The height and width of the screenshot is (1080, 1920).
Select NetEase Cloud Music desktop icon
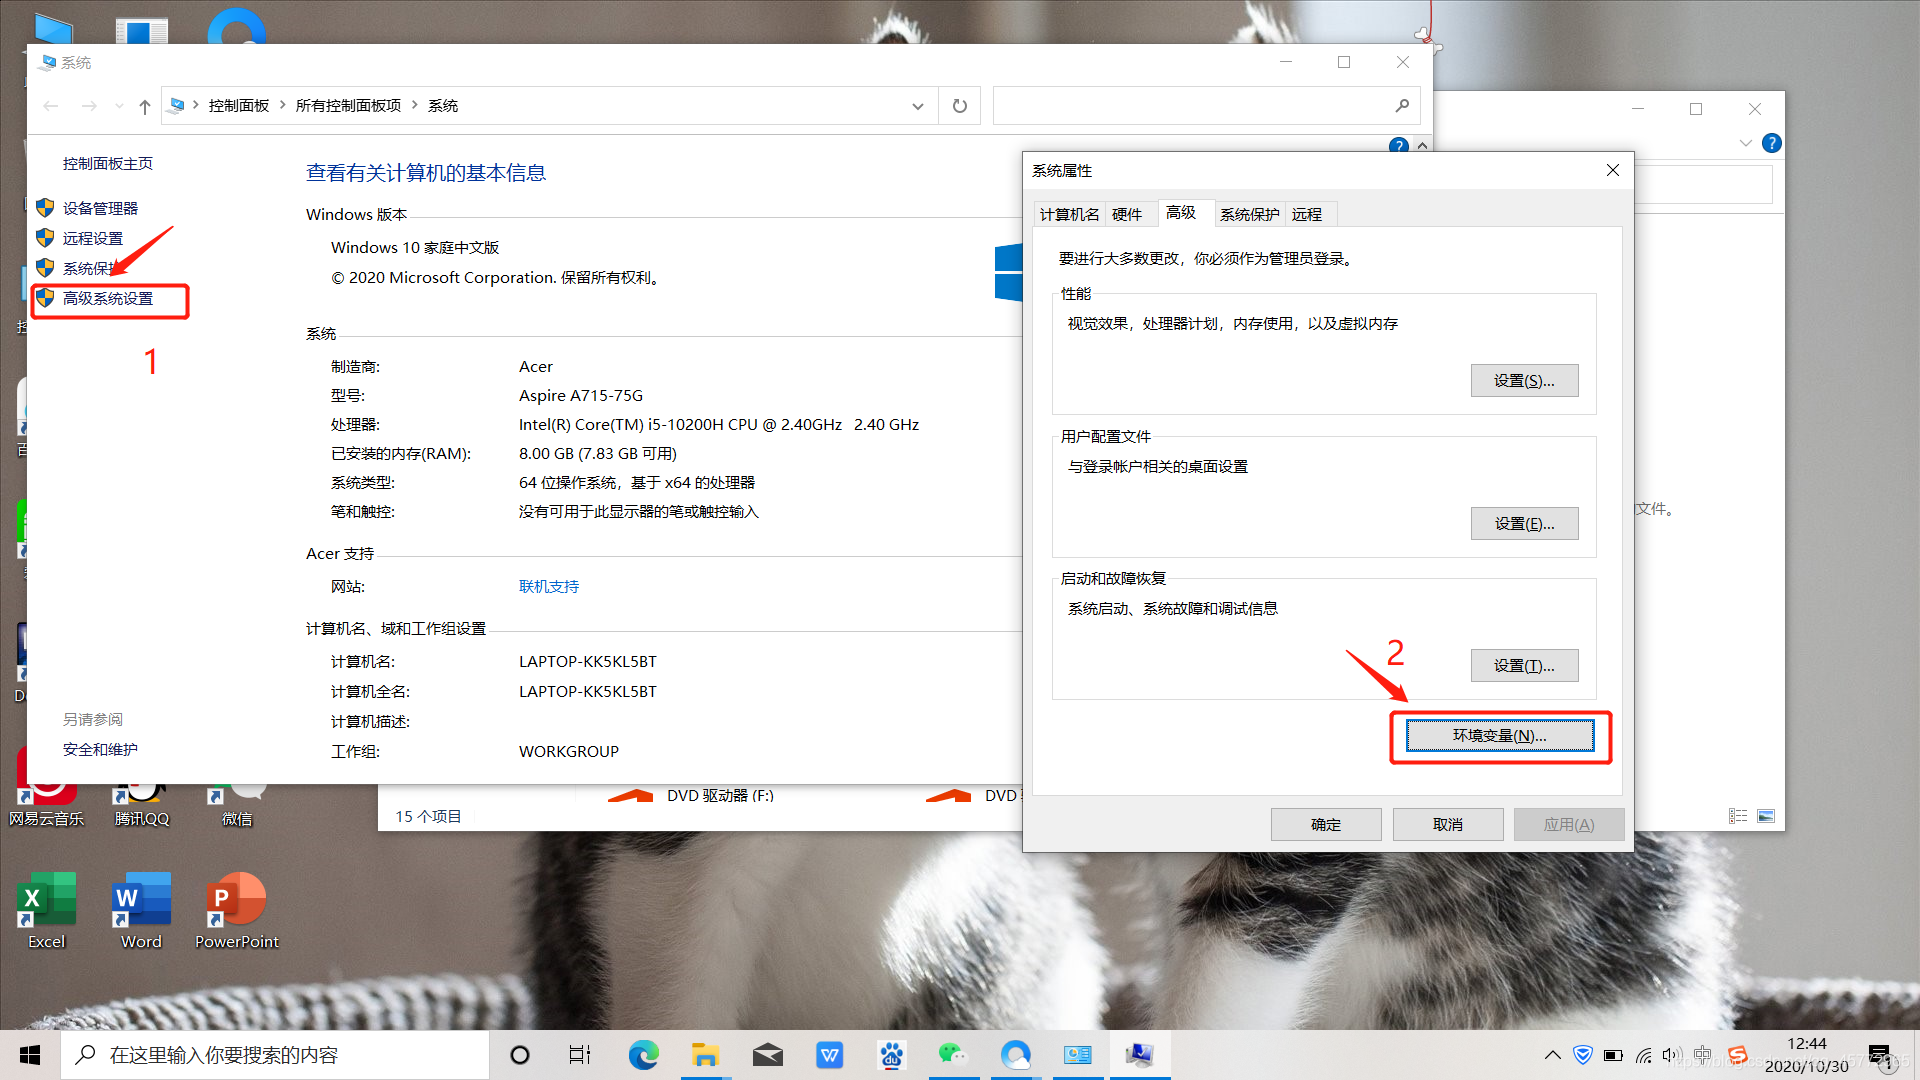[x=46, y=790]
